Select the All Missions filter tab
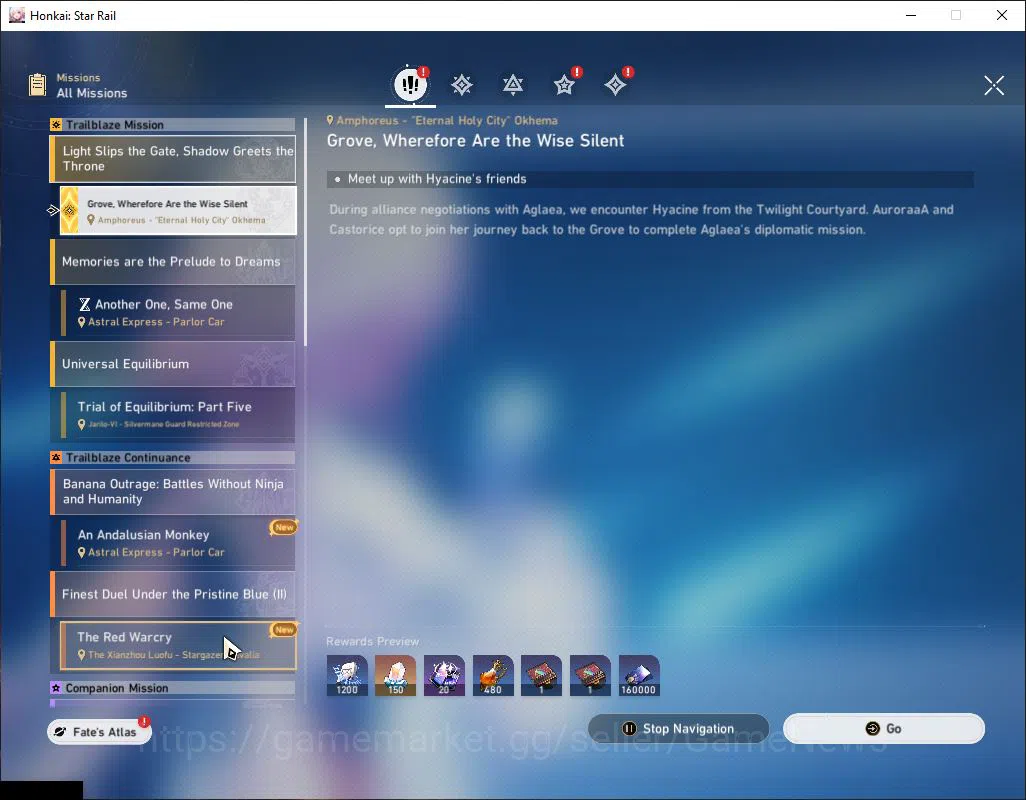This screenshot has width=1026, height=800. tap(410, 84)
